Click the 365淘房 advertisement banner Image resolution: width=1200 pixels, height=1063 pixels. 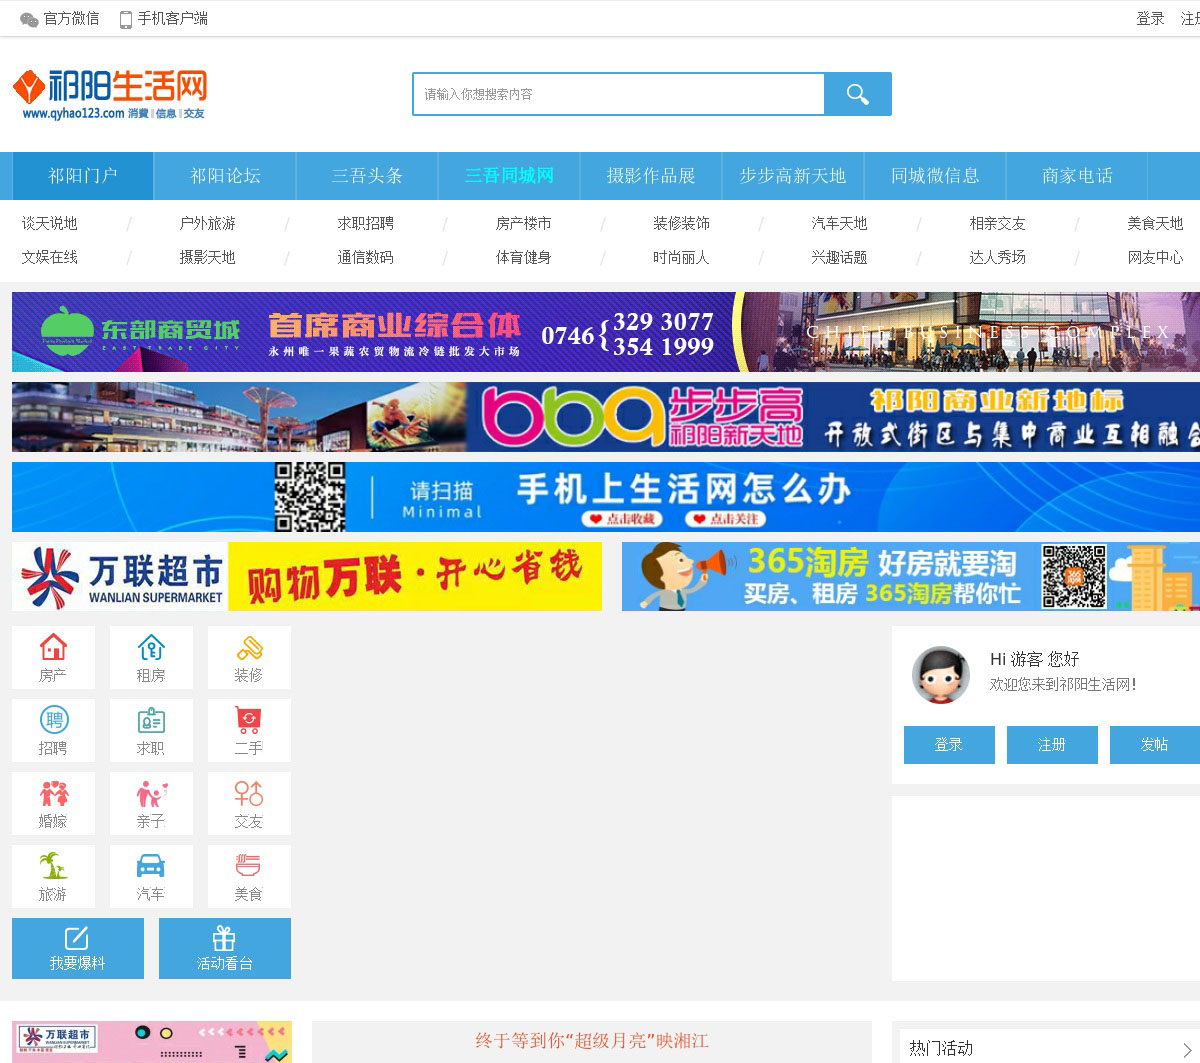(x=910, y=576)
